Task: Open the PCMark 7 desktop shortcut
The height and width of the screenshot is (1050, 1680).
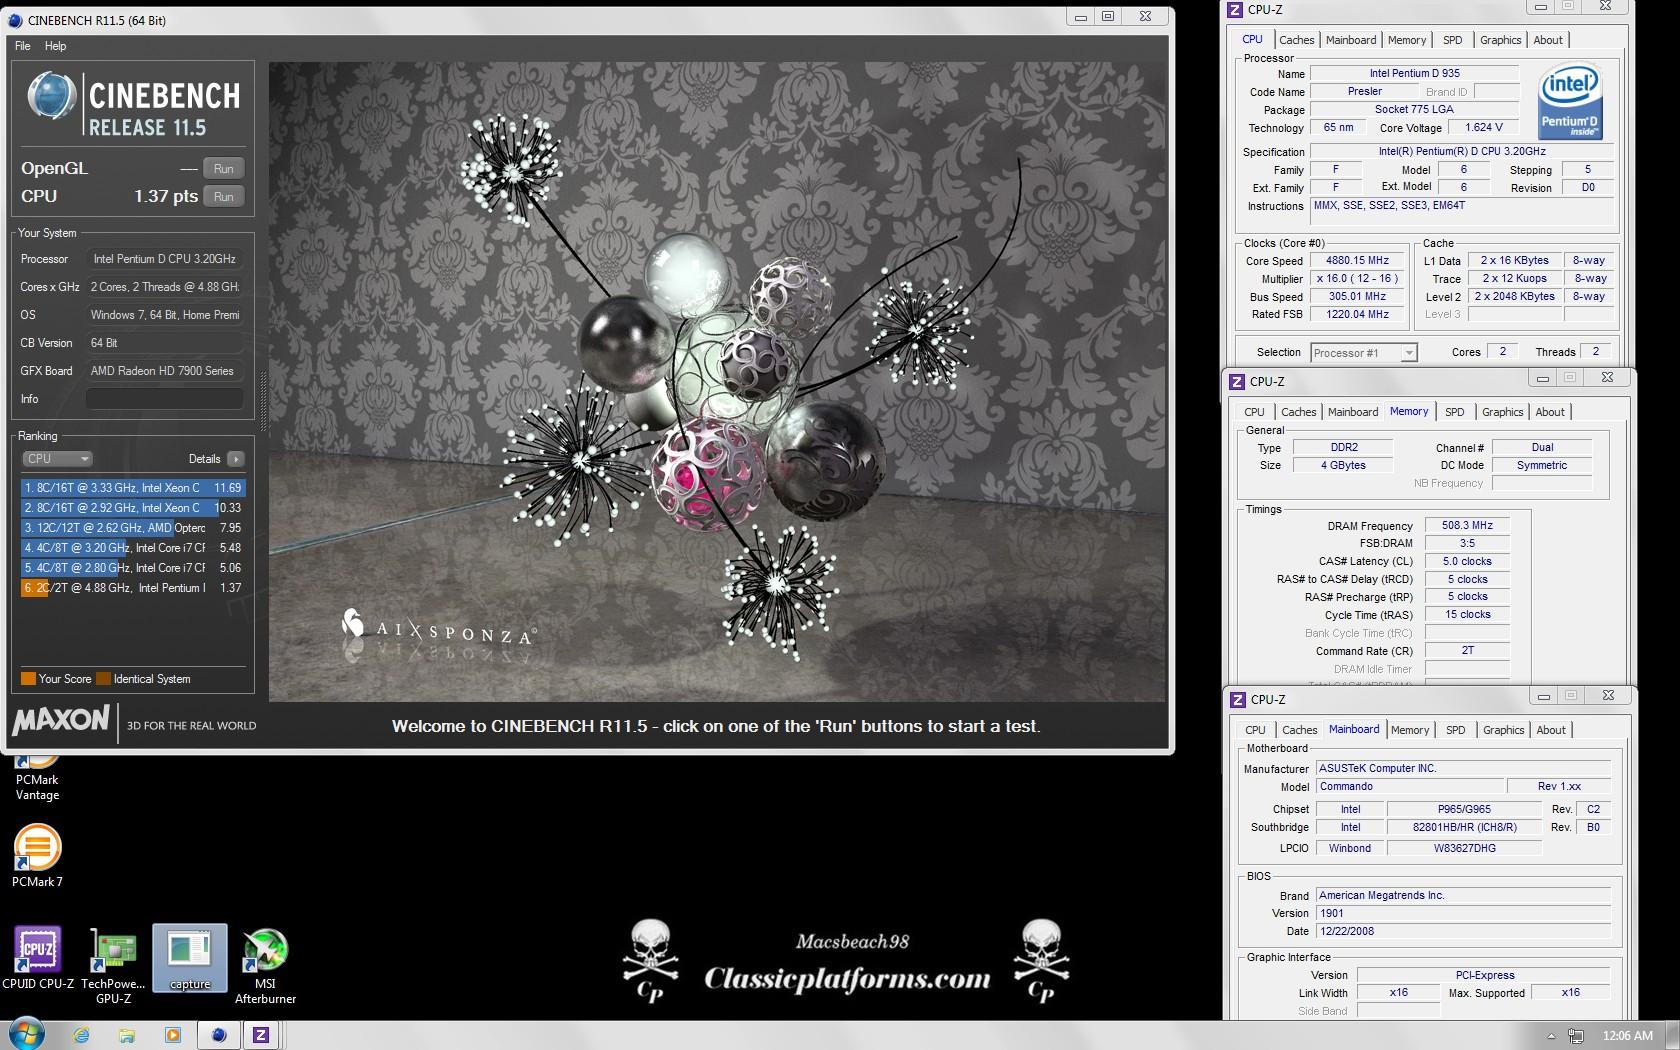Action: tap(37, 856)
